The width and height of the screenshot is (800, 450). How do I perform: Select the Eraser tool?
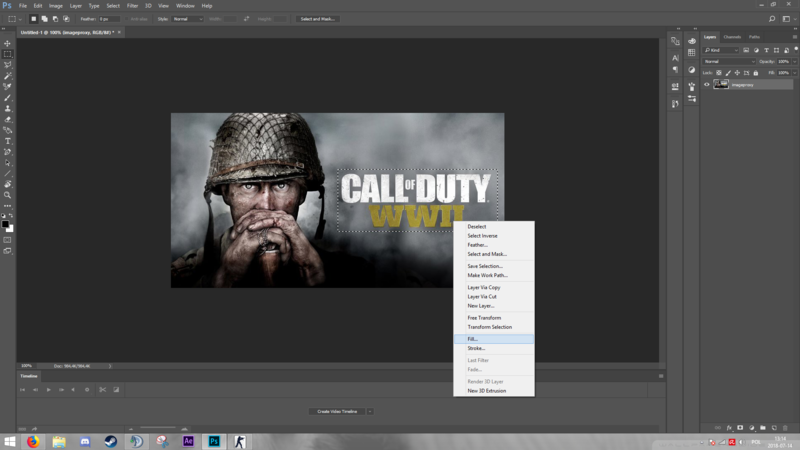point(8,119)
